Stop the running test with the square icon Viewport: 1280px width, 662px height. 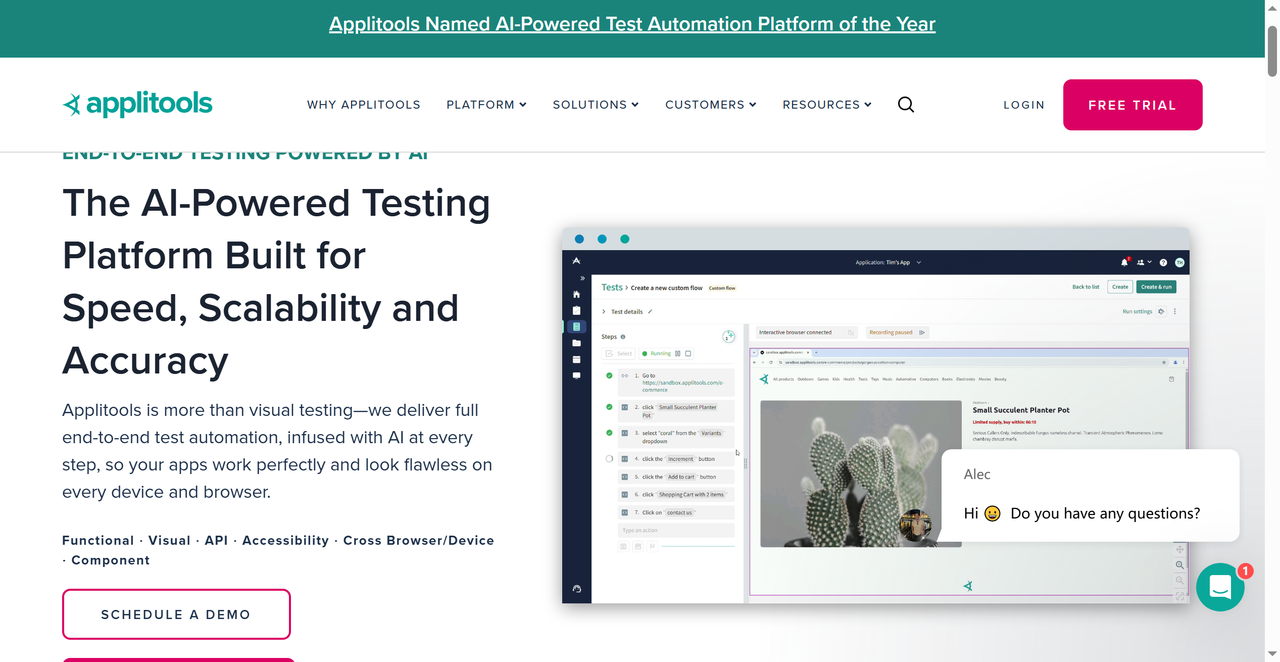point(688,353)
